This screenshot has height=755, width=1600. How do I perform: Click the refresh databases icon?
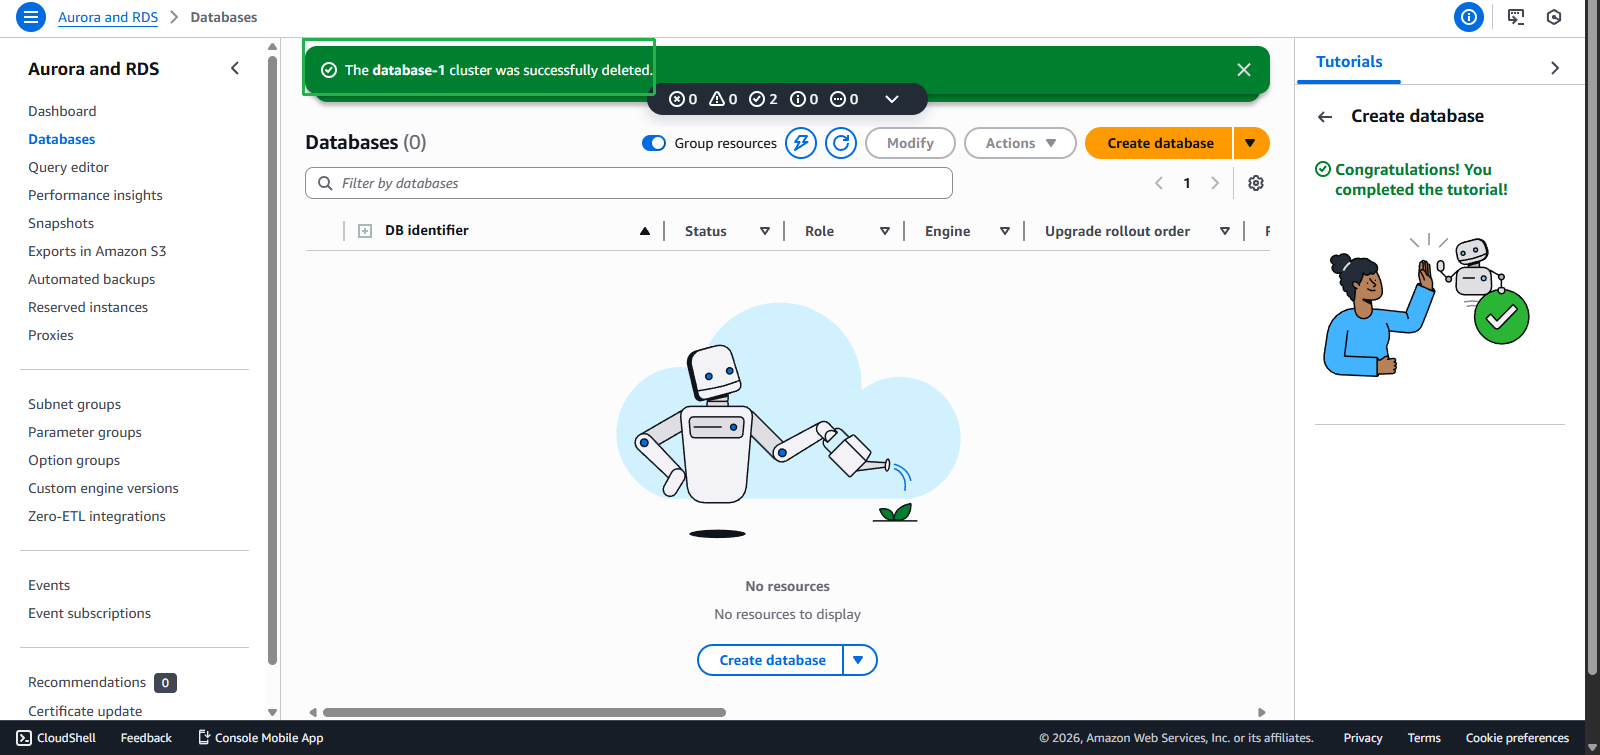(x=841, y=143)
